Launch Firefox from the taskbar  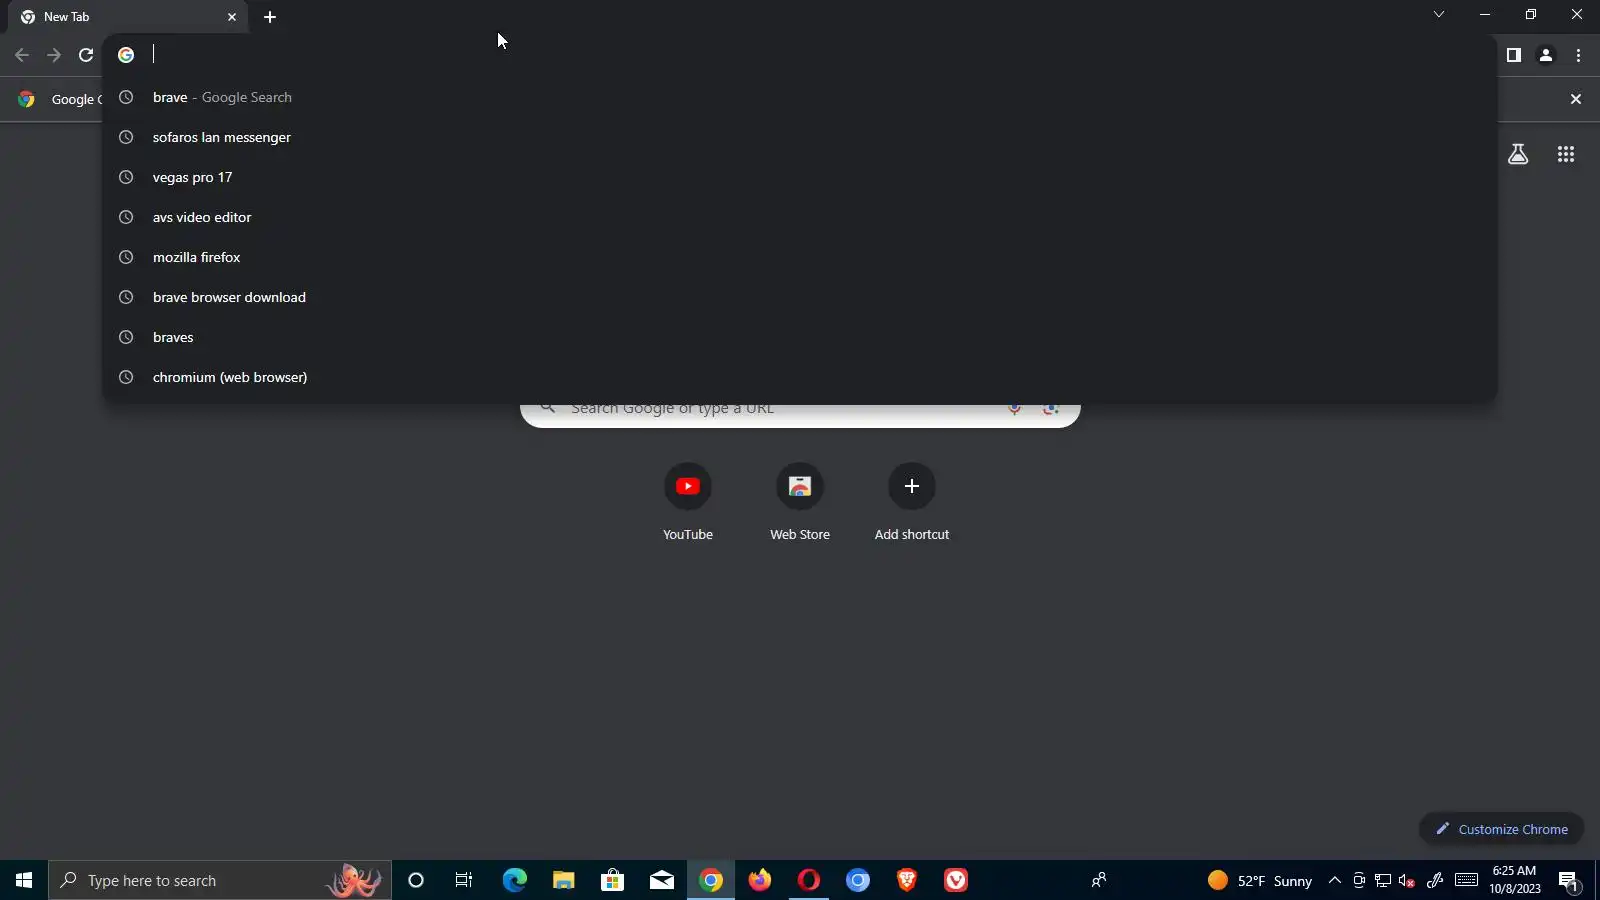pyautogui.click(x=760, y=880)
